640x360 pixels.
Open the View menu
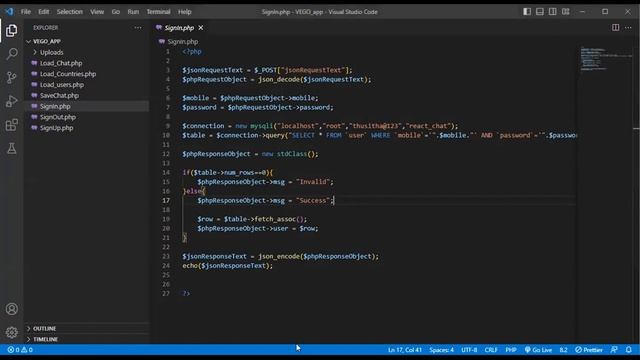click(x=97, y=12)
